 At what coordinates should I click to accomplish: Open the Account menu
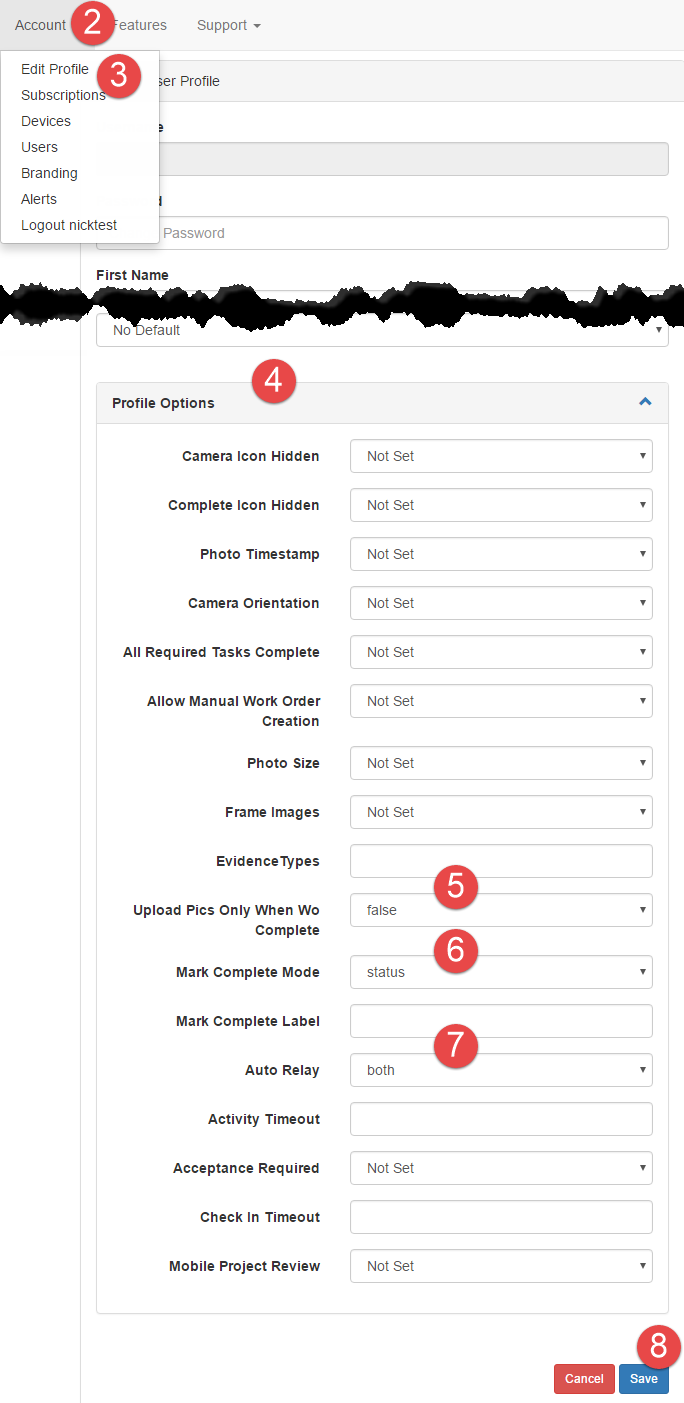click(x=40, y=25)
